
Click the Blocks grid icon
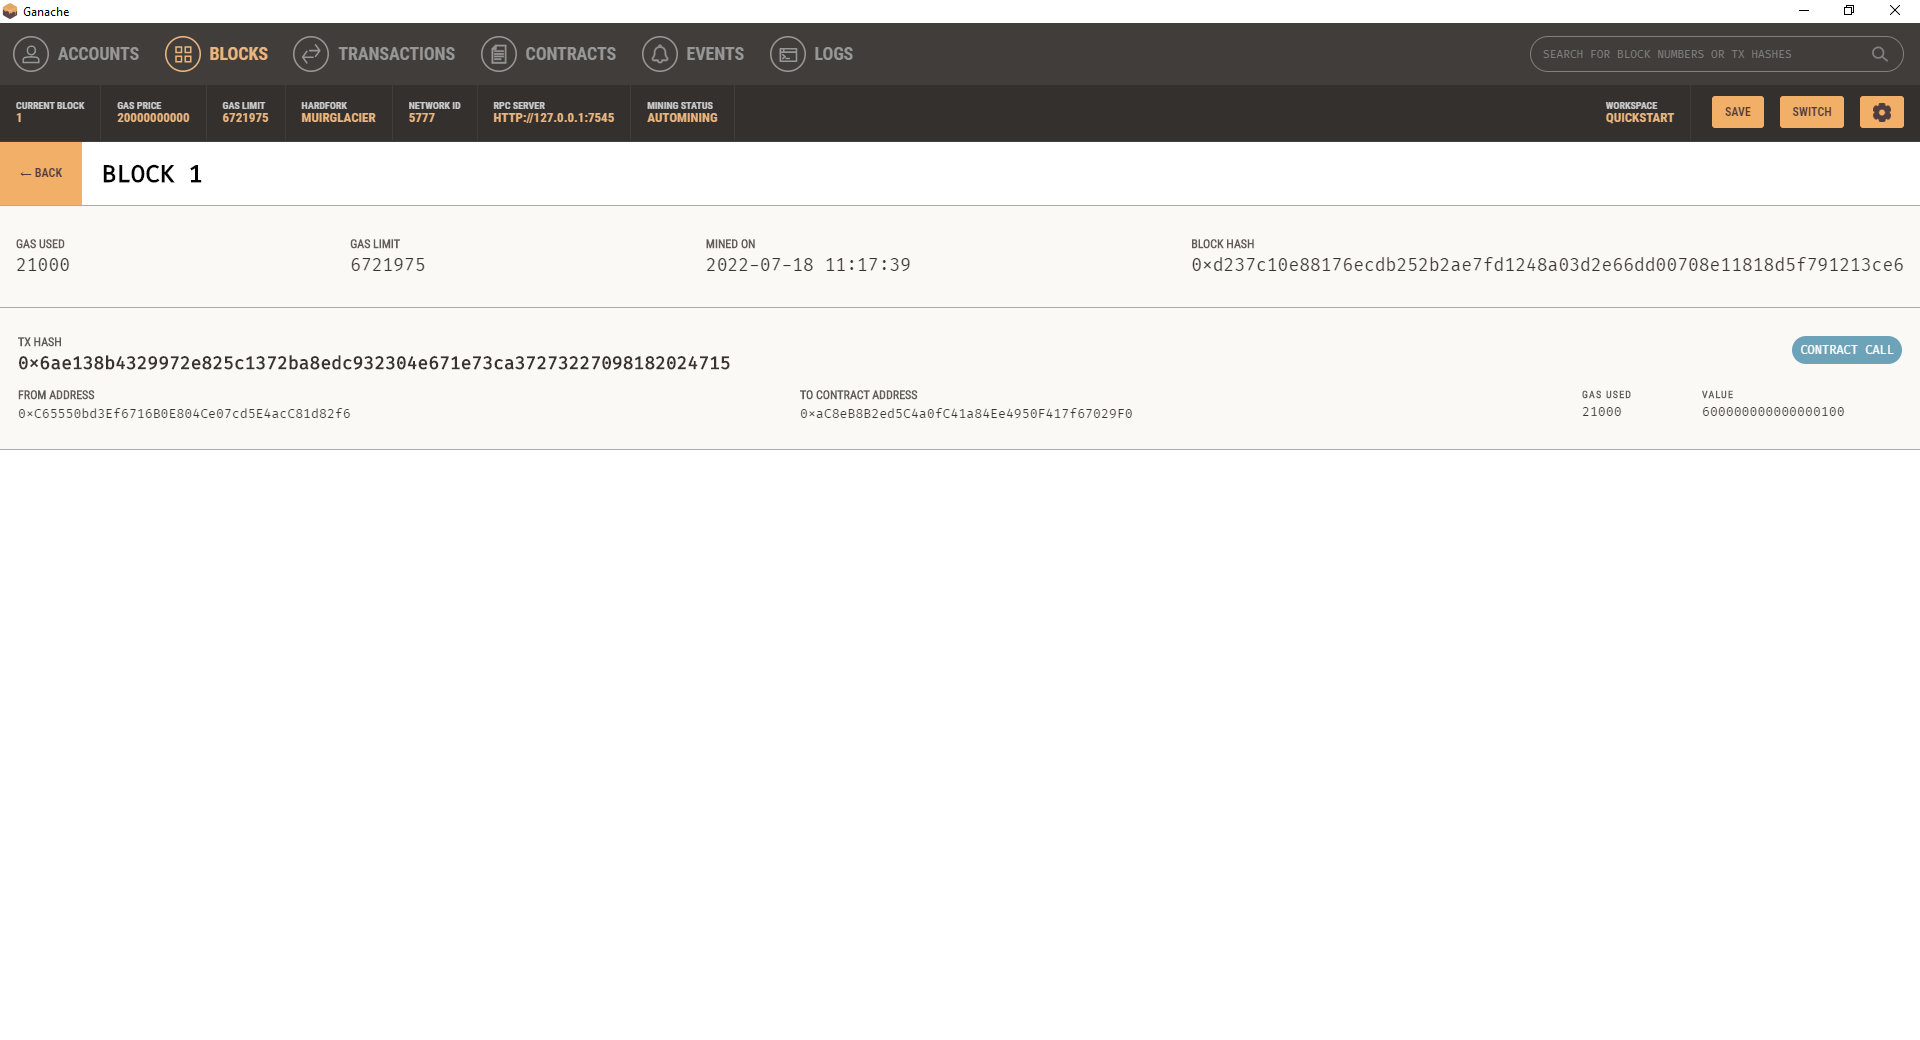(183, 54)
